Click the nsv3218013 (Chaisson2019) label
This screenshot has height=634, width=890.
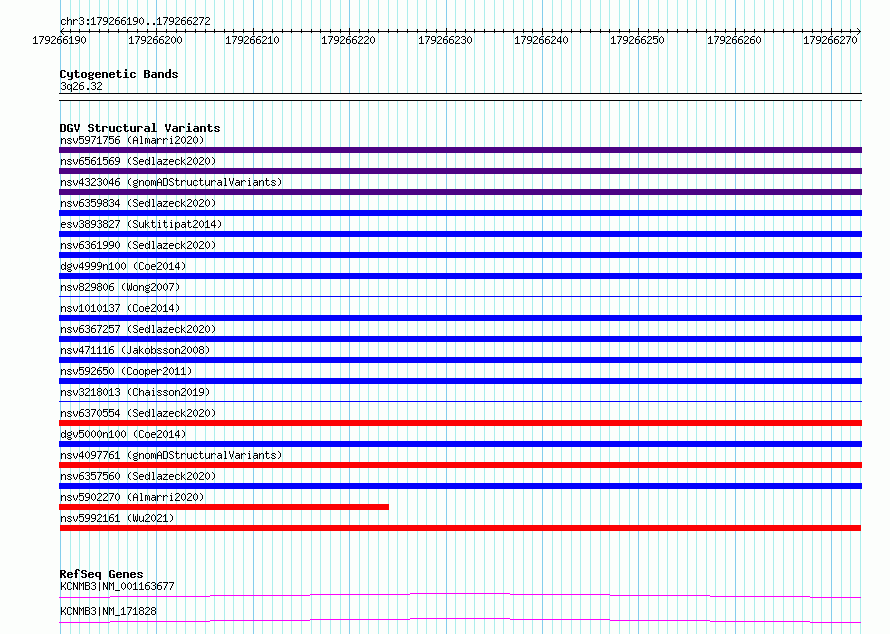(135, 392)
